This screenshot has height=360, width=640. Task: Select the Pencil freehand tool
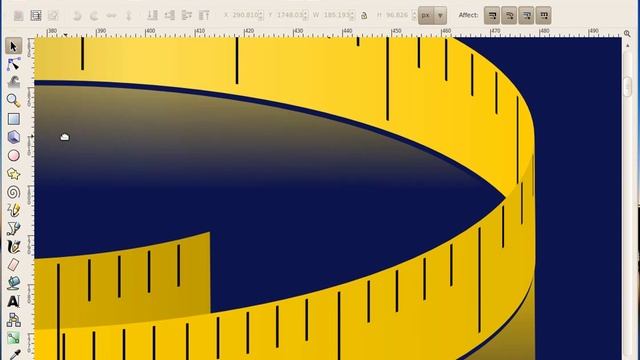pos(13,210)
